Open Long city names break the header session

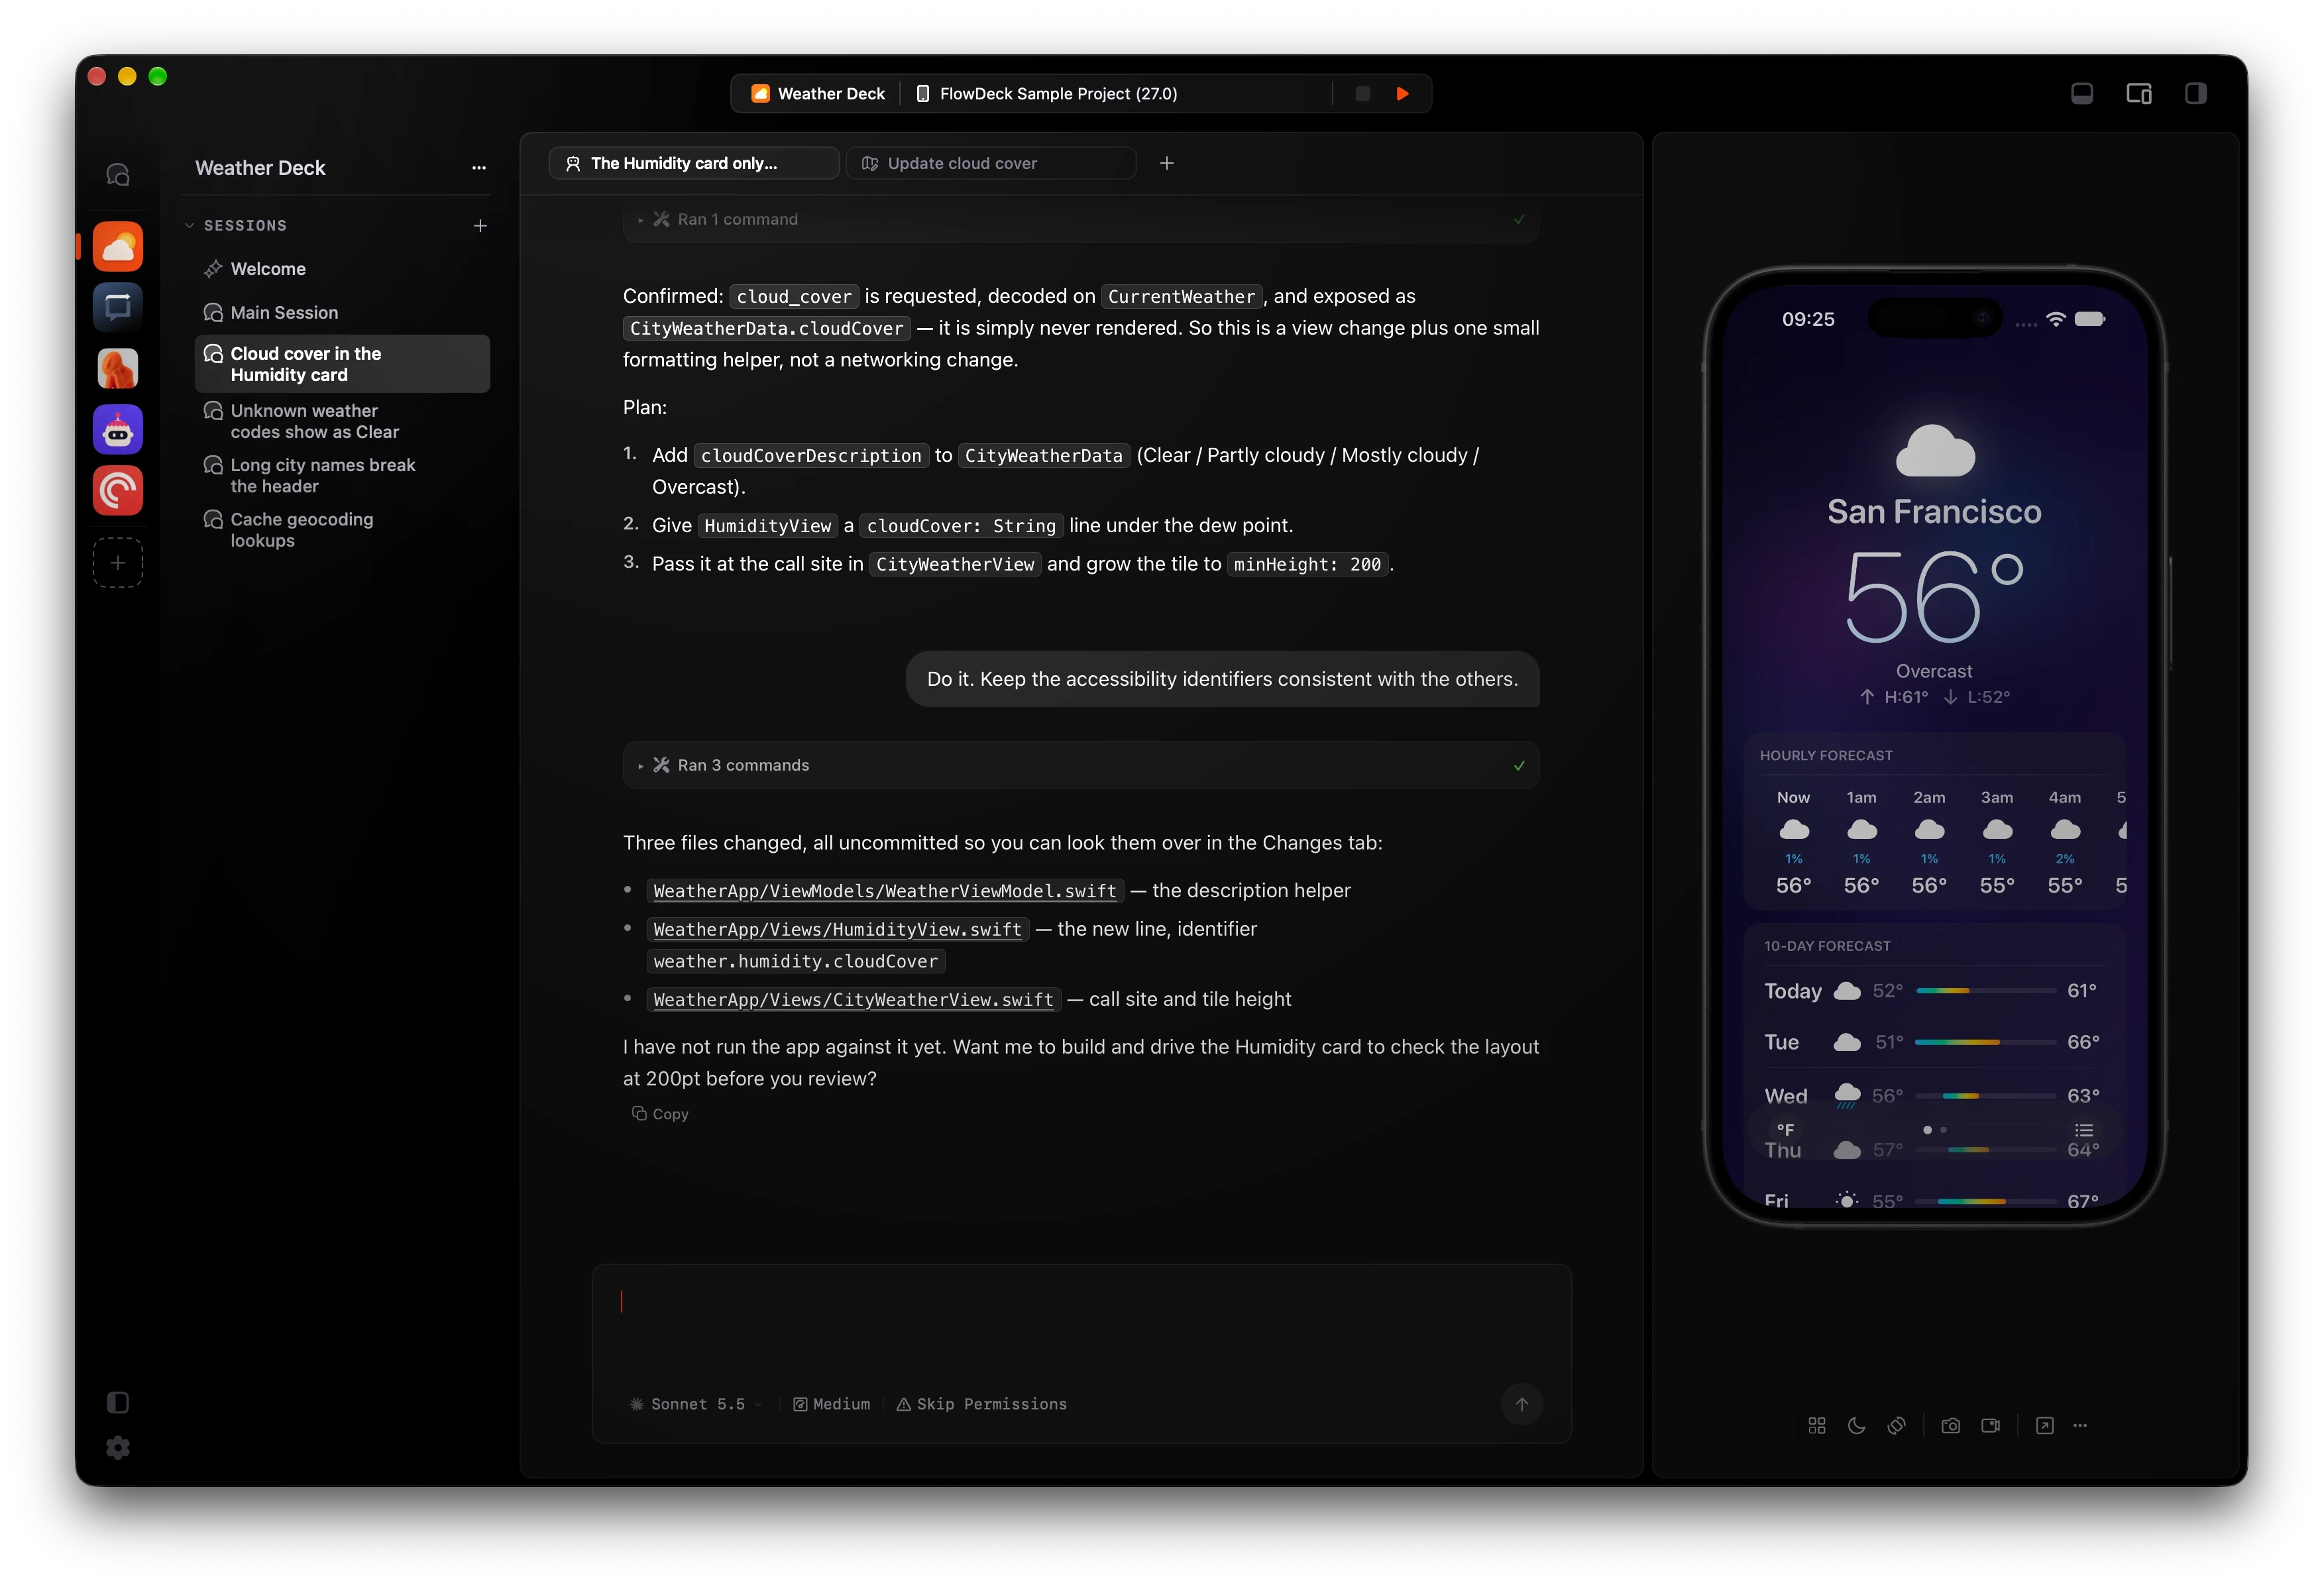click(342, 476)
